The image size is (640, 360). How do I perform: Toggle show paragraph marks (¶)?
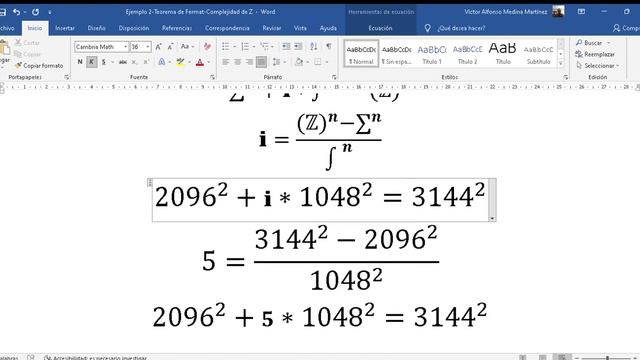tap(329, 47)
